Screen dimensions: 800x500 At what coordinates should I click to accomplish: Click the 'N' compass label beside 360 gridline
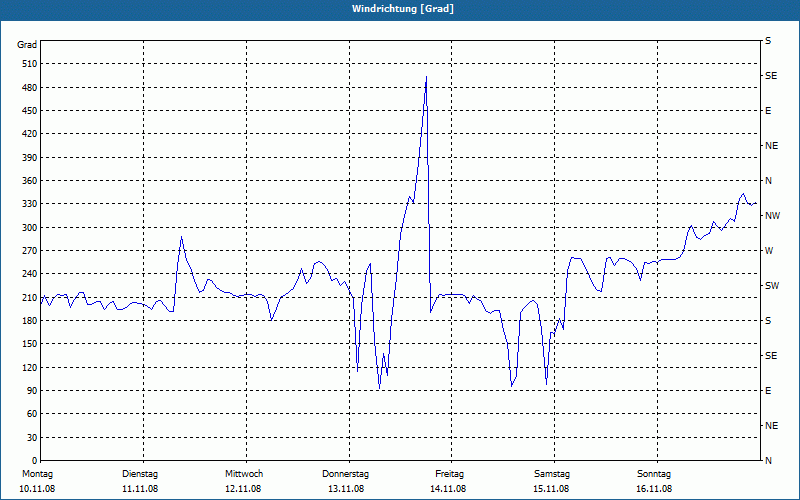coord(768,181)
